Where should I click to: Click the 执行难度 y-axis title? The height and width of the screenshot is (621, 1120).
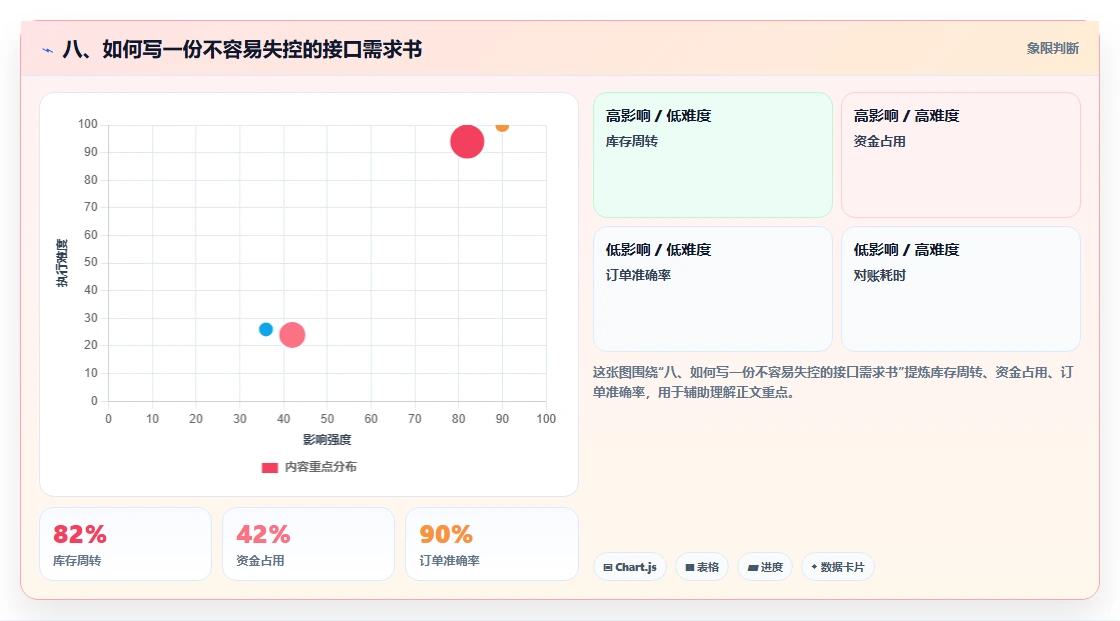click(62, 263)
